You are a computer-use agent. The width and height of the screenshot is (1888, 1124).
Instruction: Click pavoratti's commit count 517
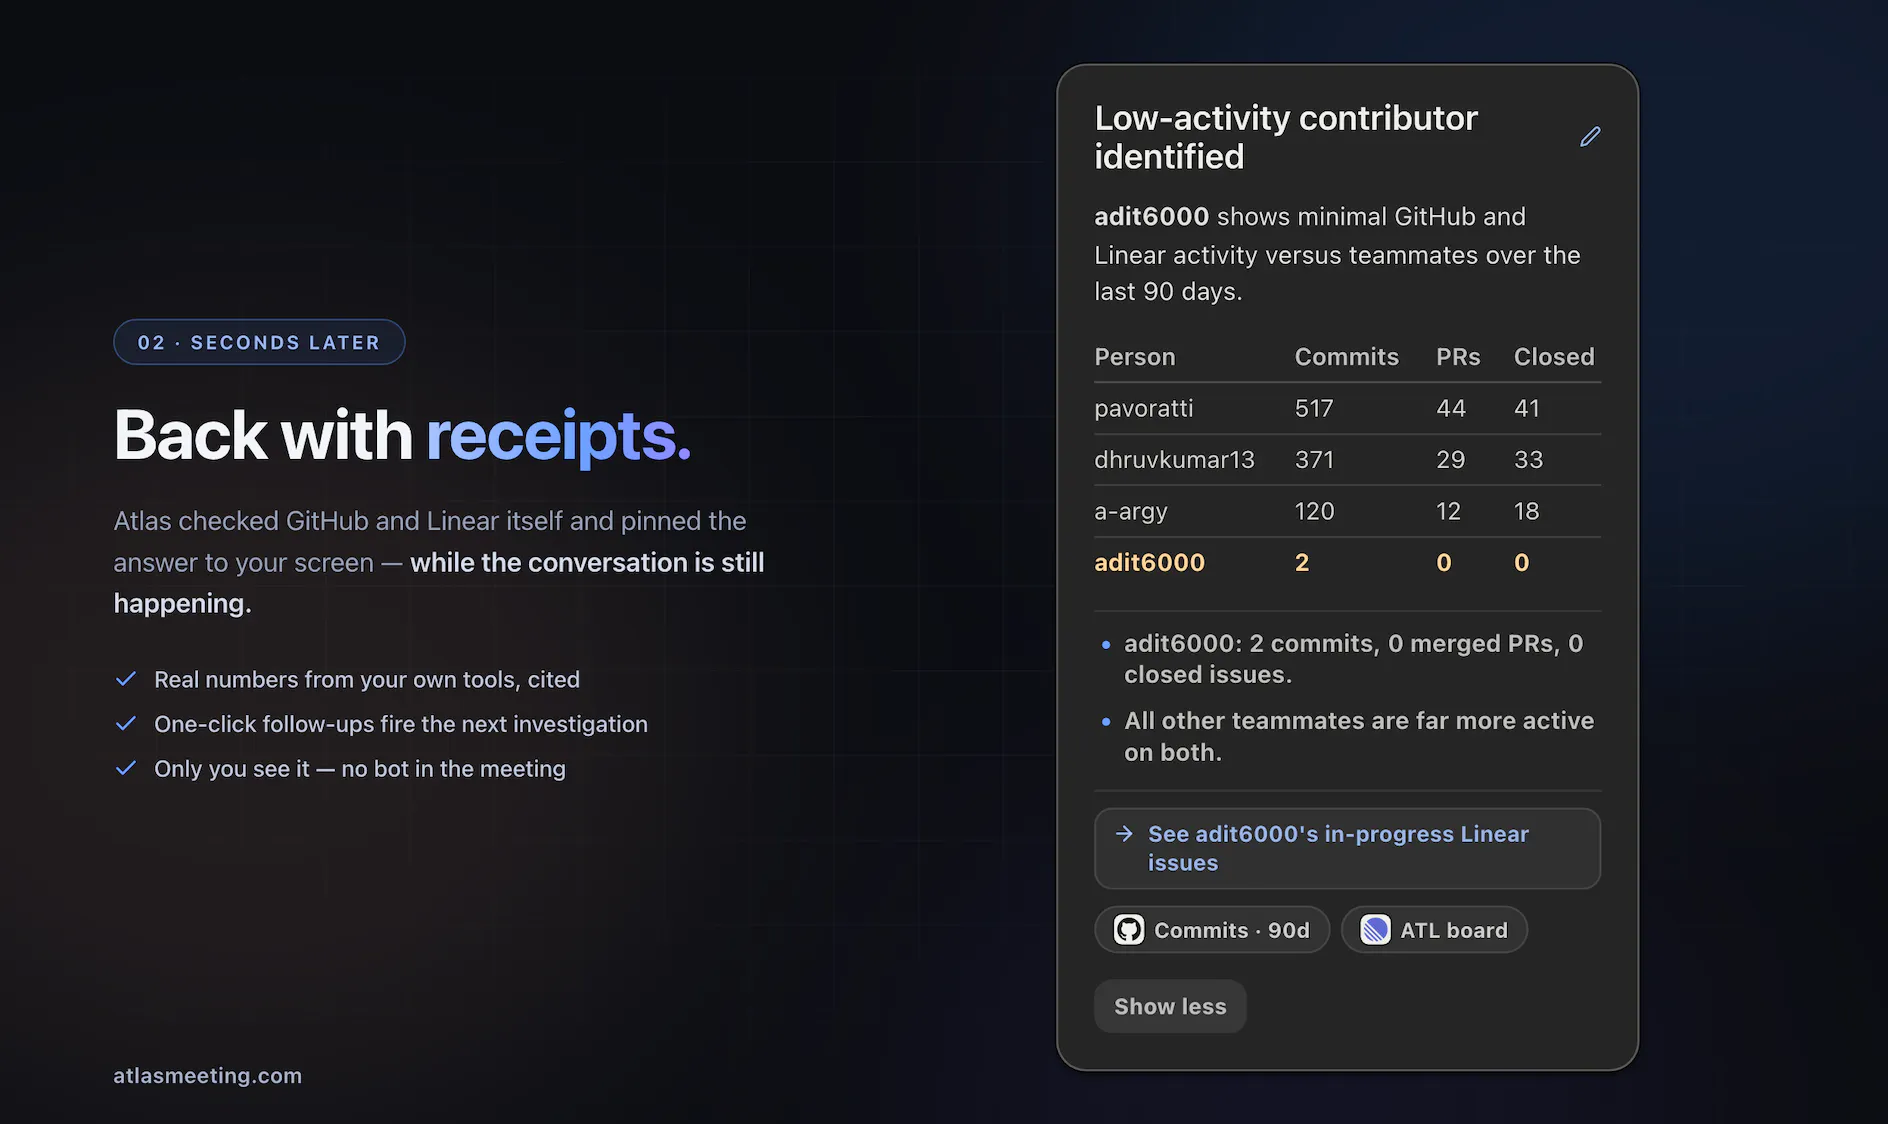pos(1314,408)
